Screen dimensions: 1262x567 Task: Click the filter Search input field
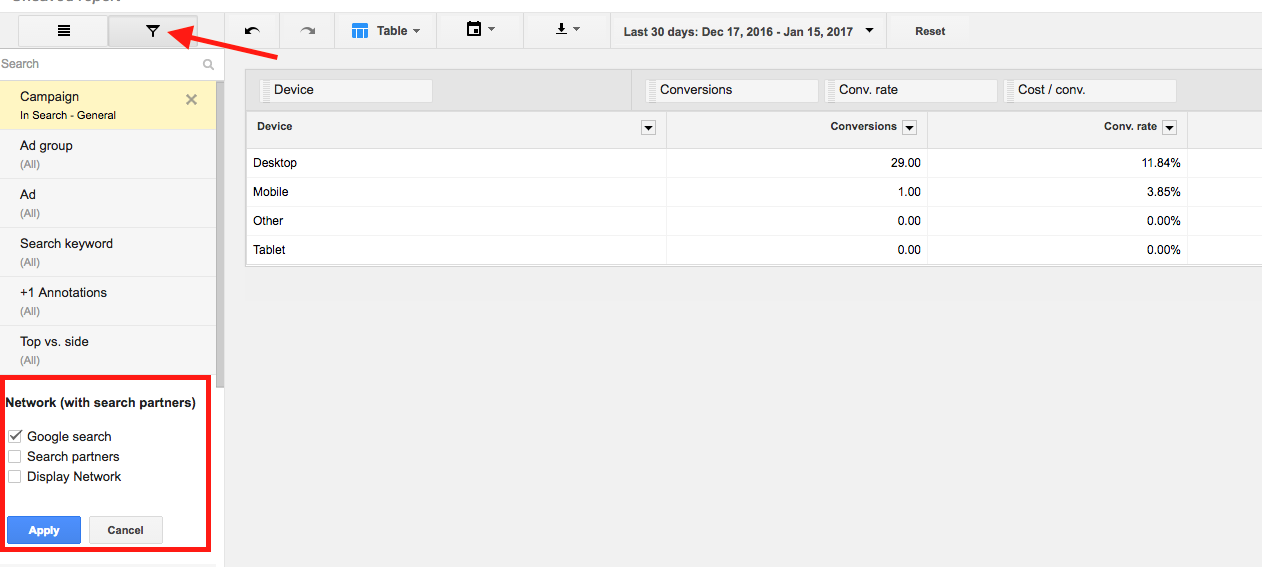98,64
